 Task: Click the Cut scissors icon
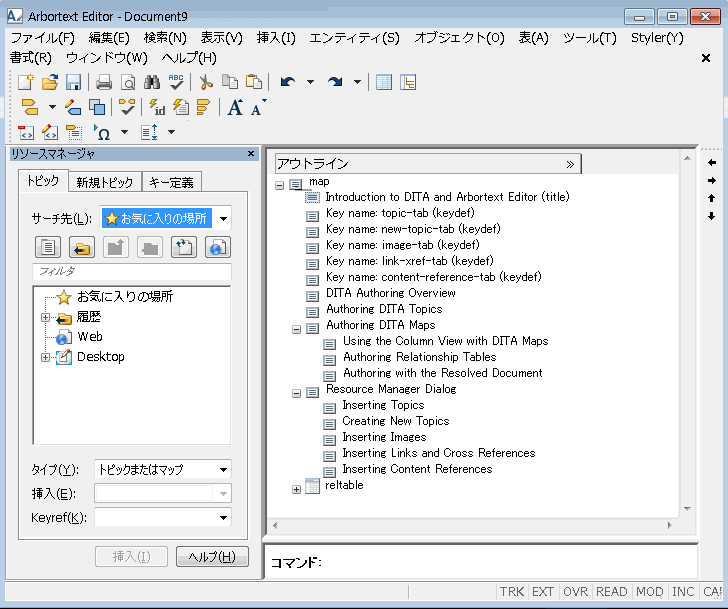(x=206, y=82)
